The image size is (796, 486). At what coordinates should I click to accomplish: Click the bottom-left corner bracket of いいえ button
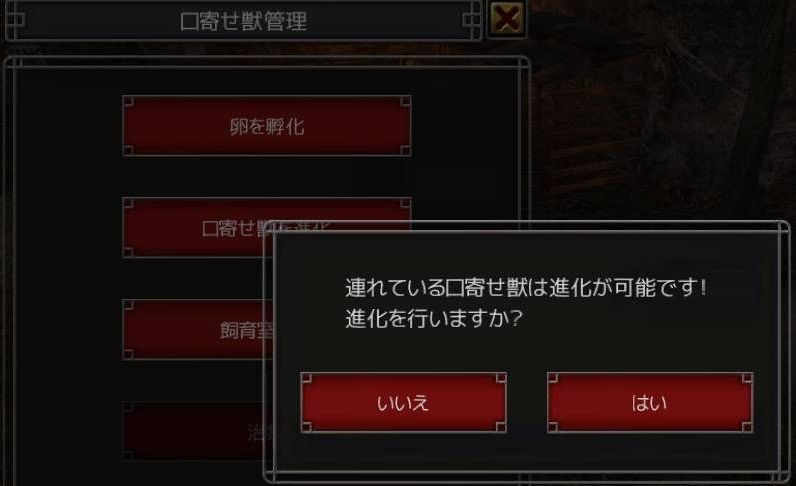coord(306,427)
